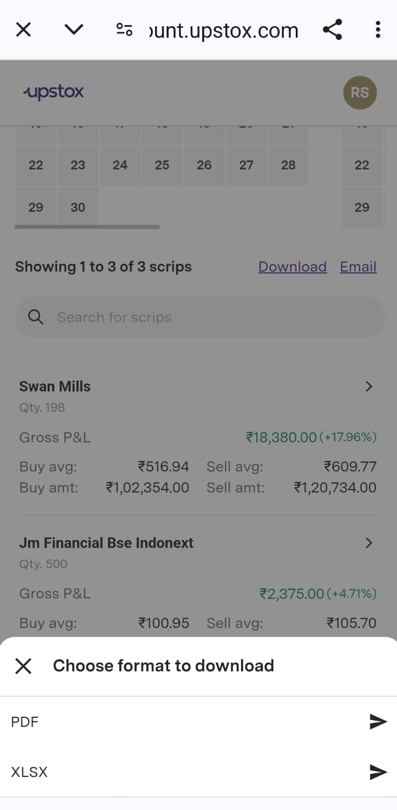The image size is (397, 810).
Task: Tap the send arrow next to PDF
Action: point(378,722)
